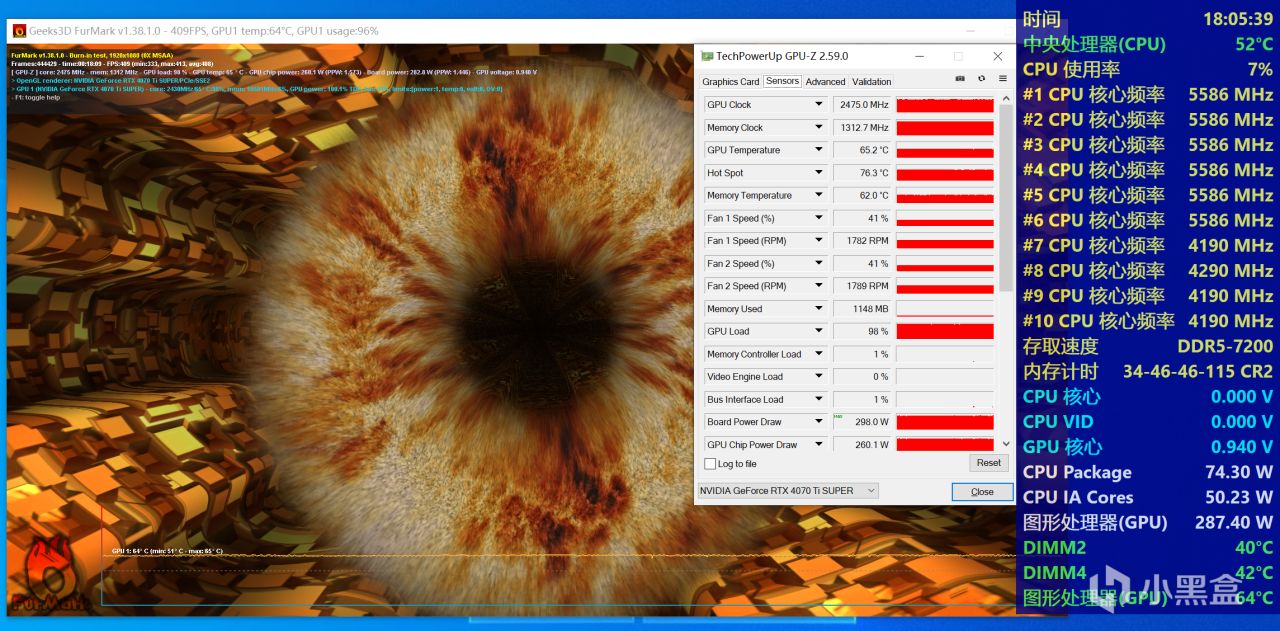Click the Close button at GPU-Z bottom

coord(982,491)
